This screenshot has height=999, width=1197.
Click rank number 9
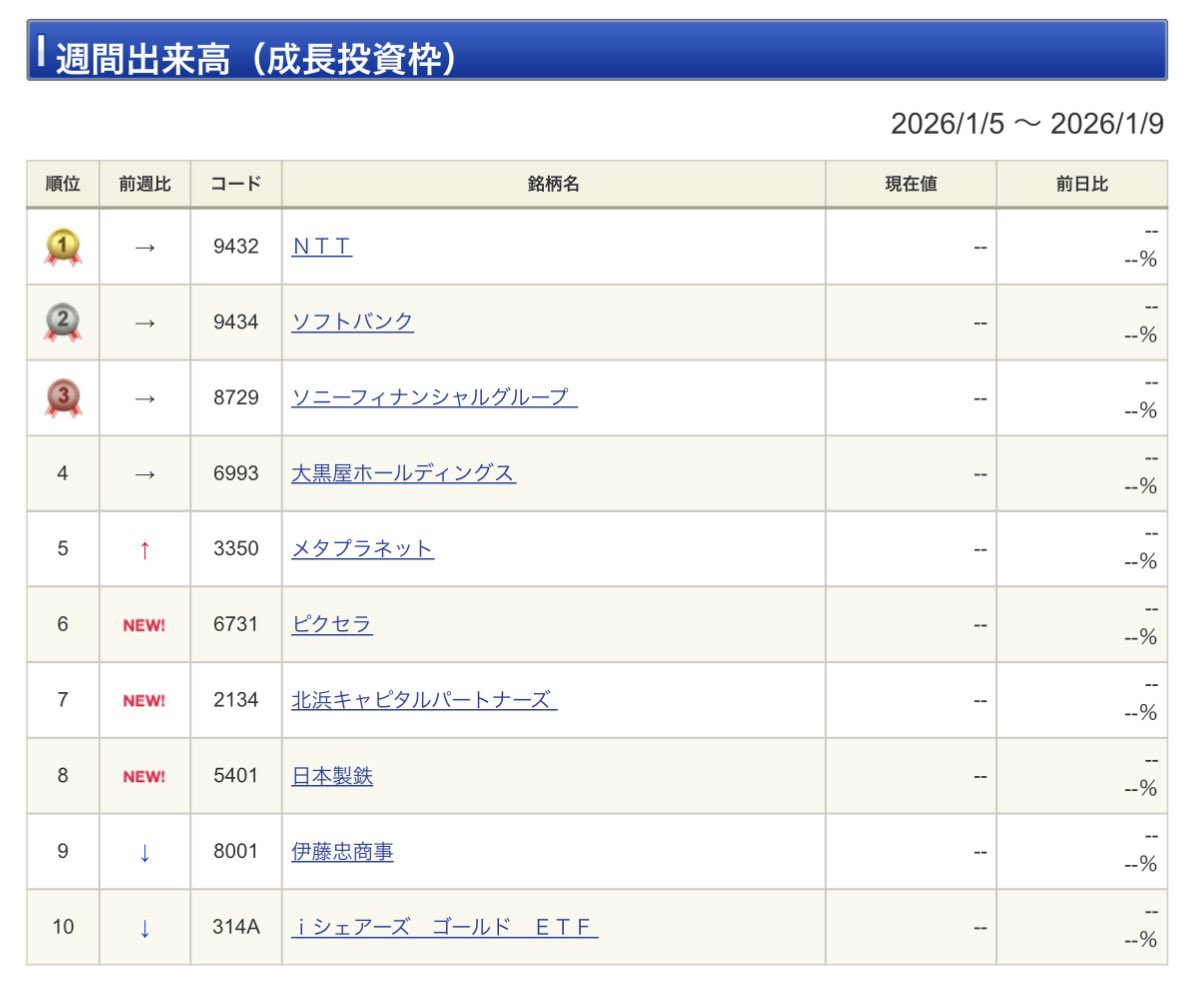(x=63, y=851)
